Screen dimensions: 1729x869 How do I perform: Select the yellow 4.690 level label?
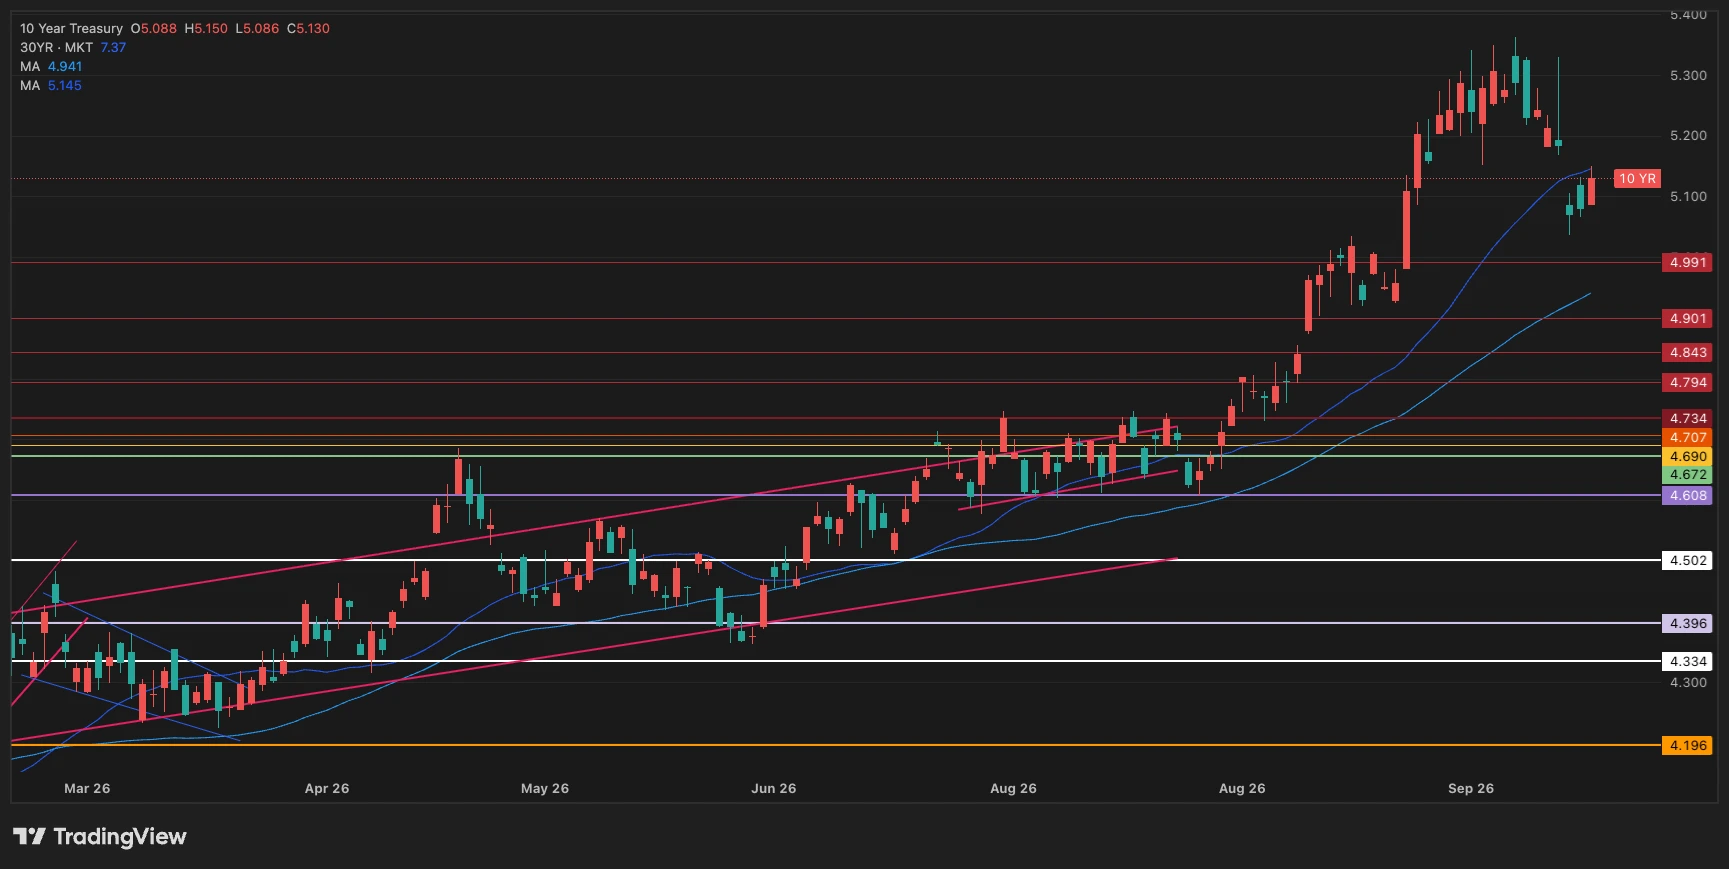(1687, 456)
